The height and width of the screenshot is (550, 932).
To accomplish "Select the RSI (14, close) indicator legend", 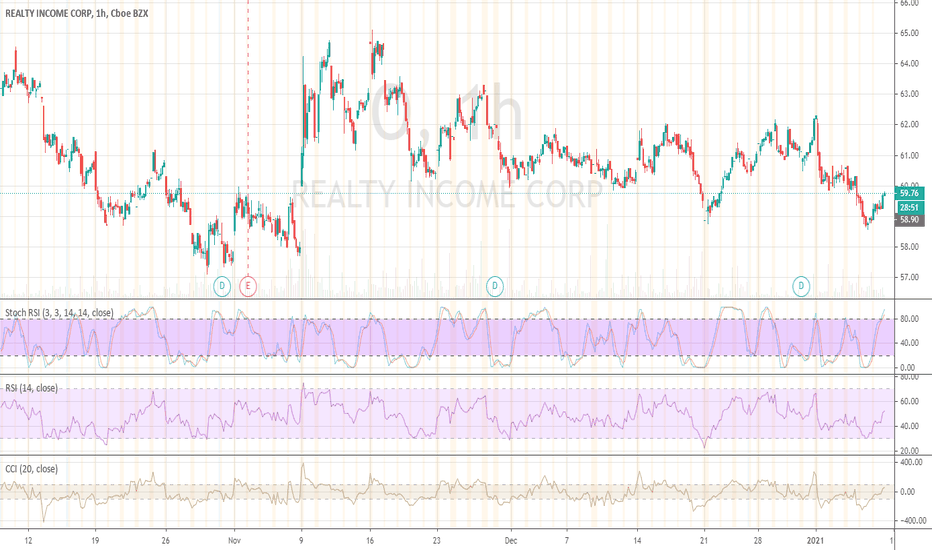I will point(32,388).
